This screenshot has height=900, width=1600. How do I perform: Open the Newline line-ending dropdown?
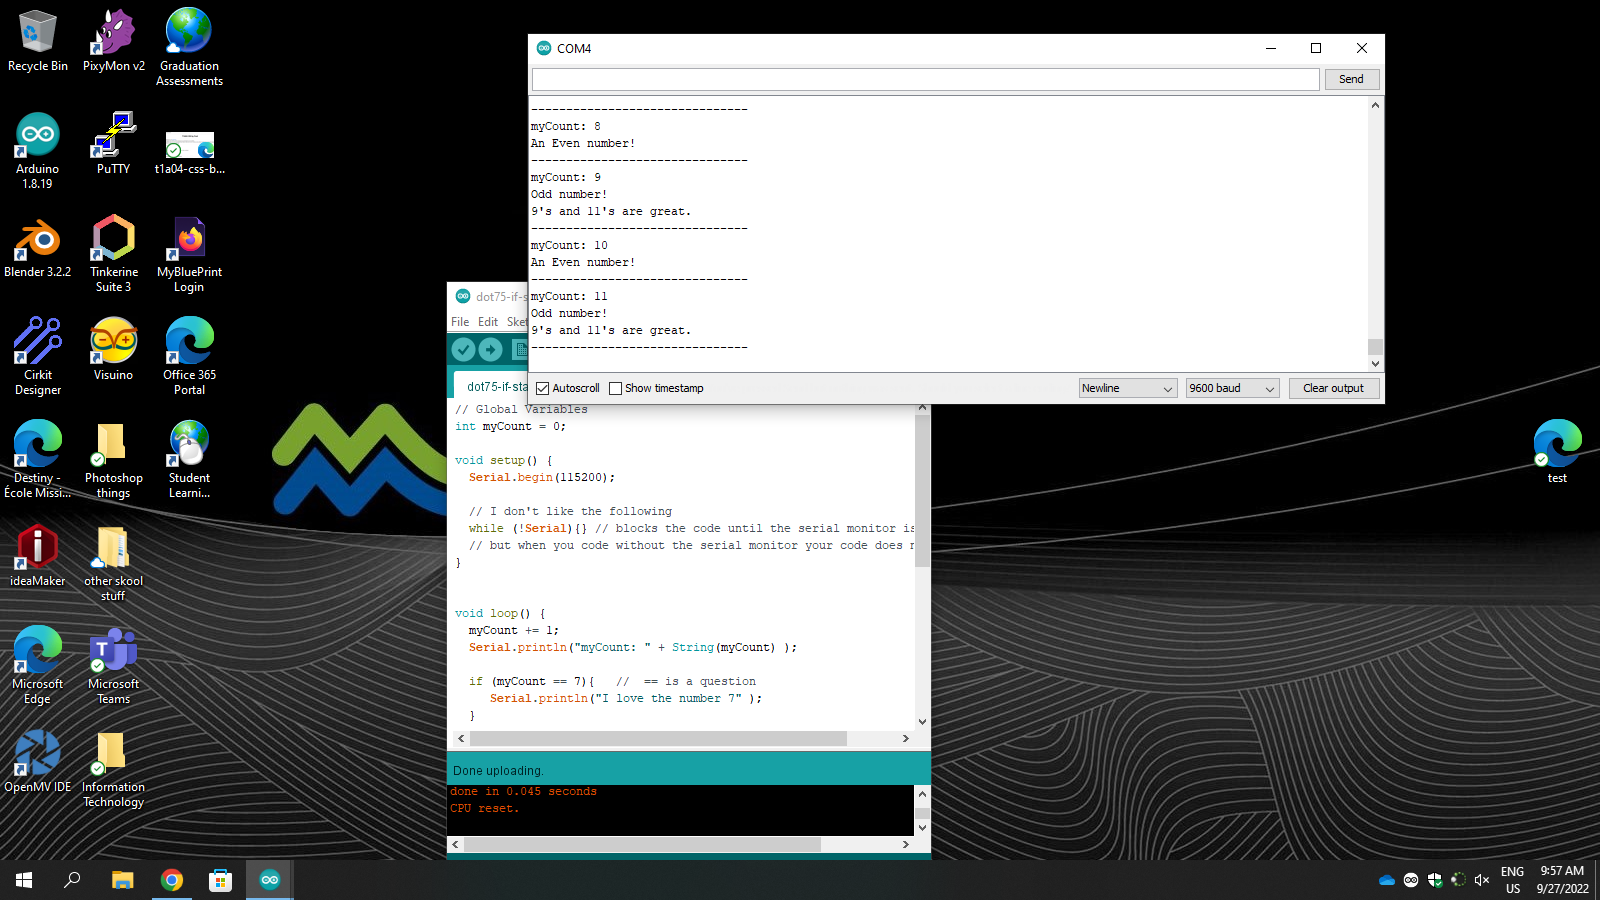click(1127, 388)
